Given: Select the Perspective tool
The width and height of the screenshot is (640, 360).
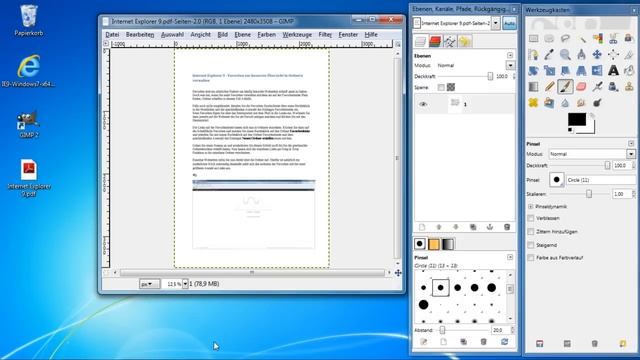Looking at the screenshot, I should click(x=581, y=71).
